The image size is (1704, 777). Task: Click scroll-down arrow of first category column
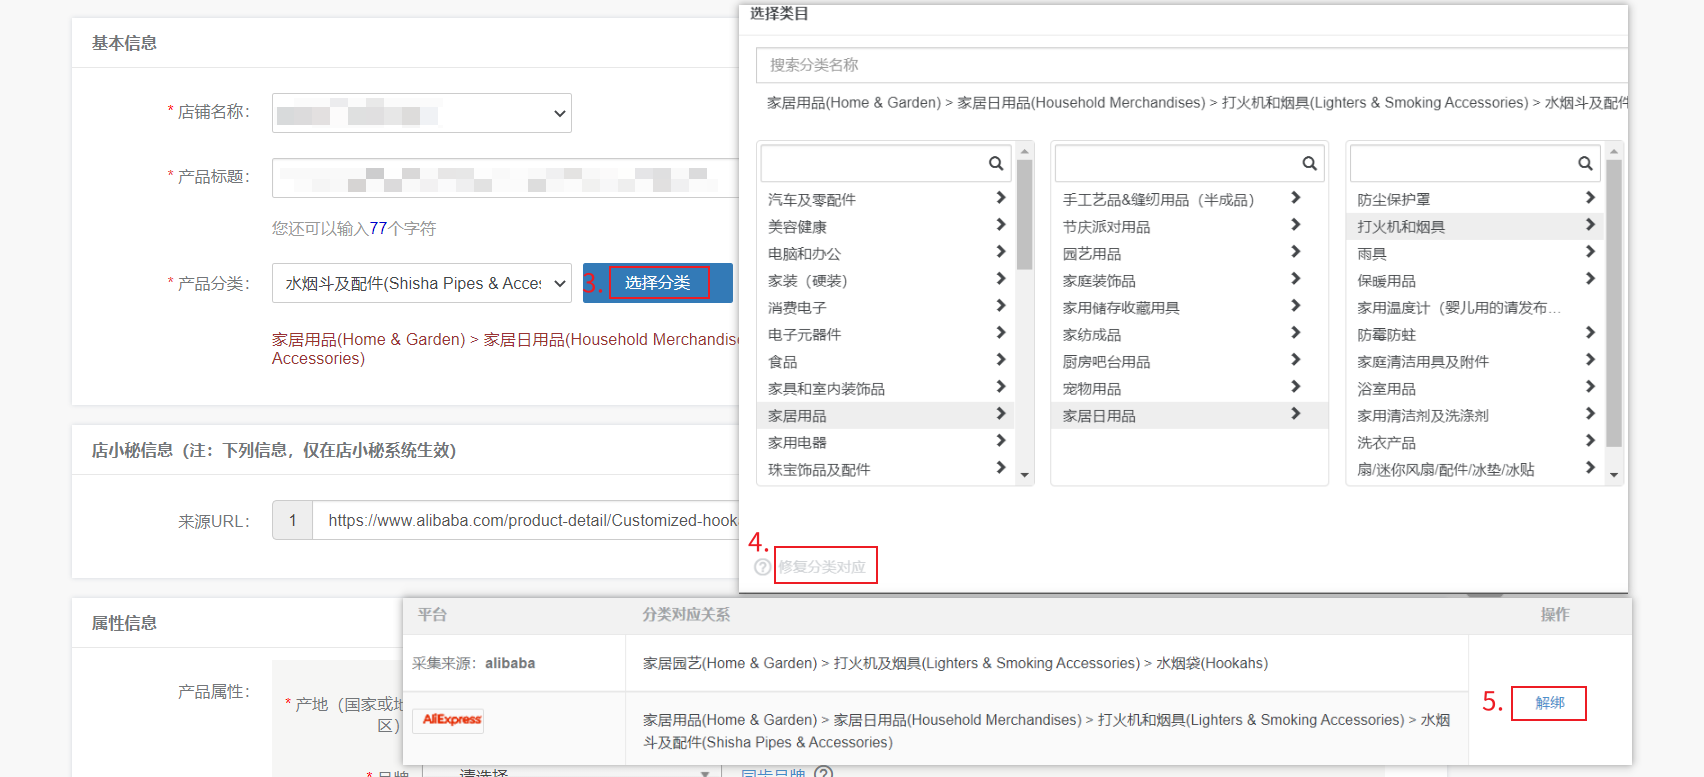click(x=1024, y=475)
